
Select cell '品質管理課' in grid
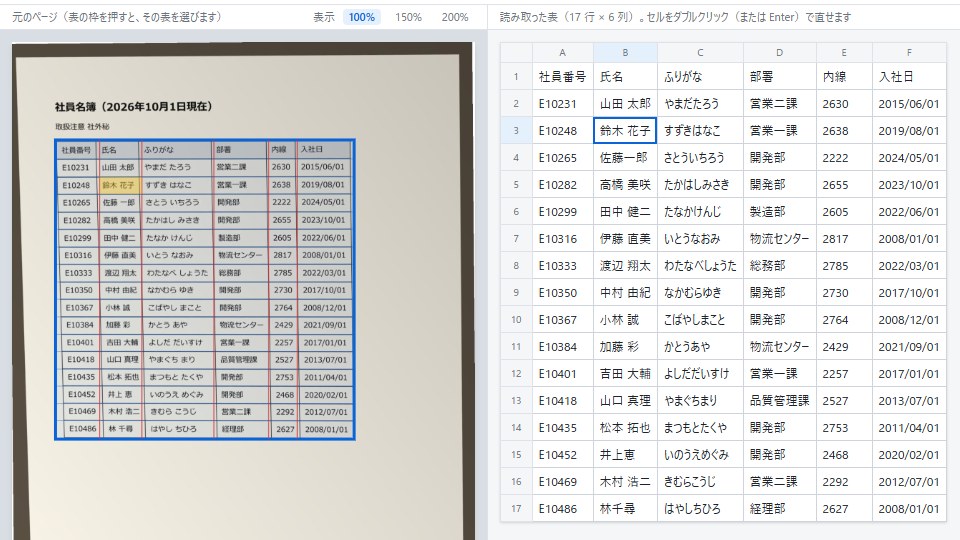click(779, 400)
